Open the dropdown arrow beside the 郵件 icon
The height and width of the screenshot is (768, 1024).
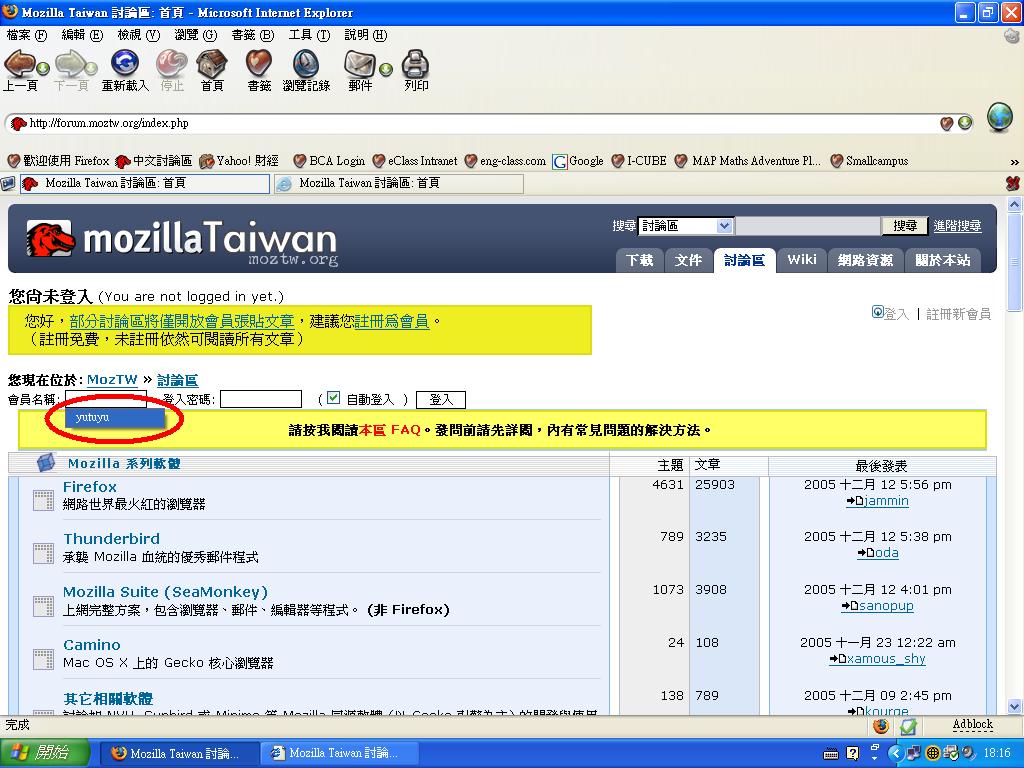pyautogui.click(x=386, y=69)
